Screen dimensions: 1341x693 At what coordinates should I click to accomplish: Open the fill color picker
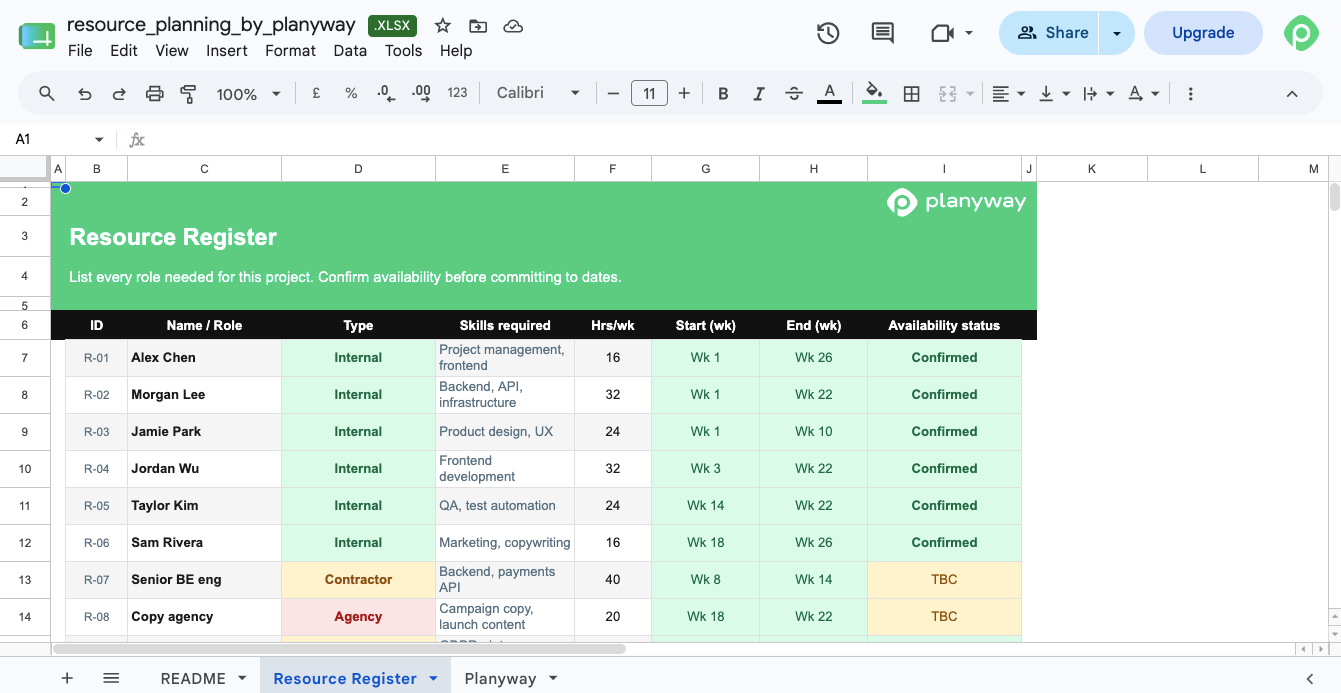pos(874,93)
